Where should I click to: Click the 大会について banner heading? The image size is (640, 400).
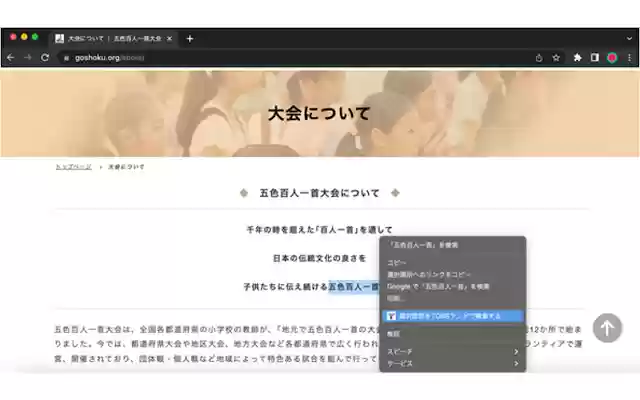319,113
